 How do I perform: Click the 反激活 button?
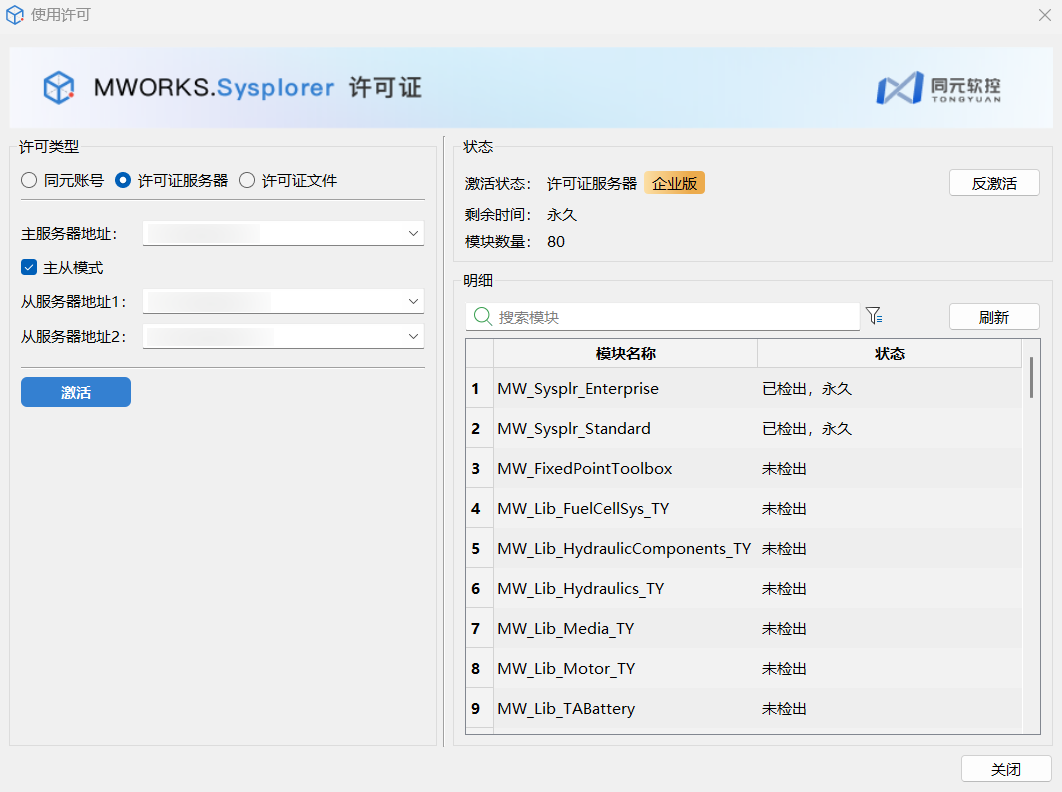click(993, 183)
